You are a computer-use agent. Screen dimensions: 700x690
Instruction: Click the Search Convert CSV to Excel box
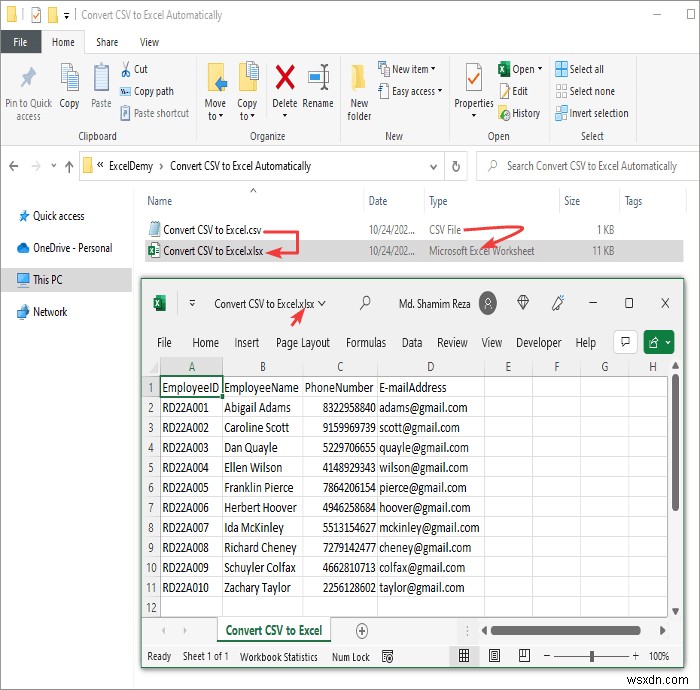click(588, 166)
